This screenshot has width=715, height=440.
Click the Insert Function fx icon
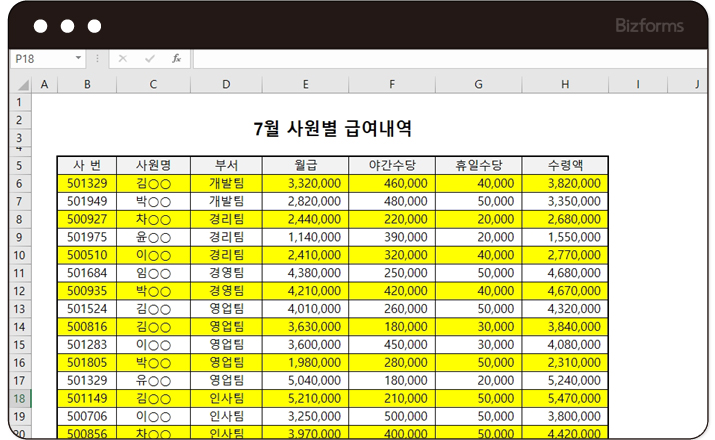(x=176, y=59)
